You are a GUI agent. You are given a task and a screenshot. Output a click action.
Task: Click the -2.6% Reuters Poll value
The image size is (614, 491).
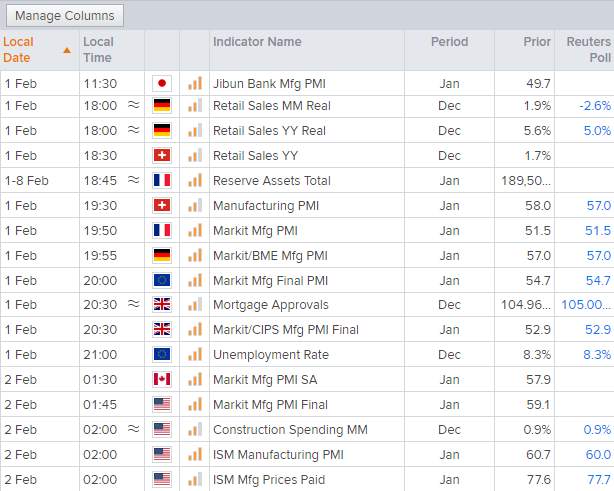[x=595, y=106]
